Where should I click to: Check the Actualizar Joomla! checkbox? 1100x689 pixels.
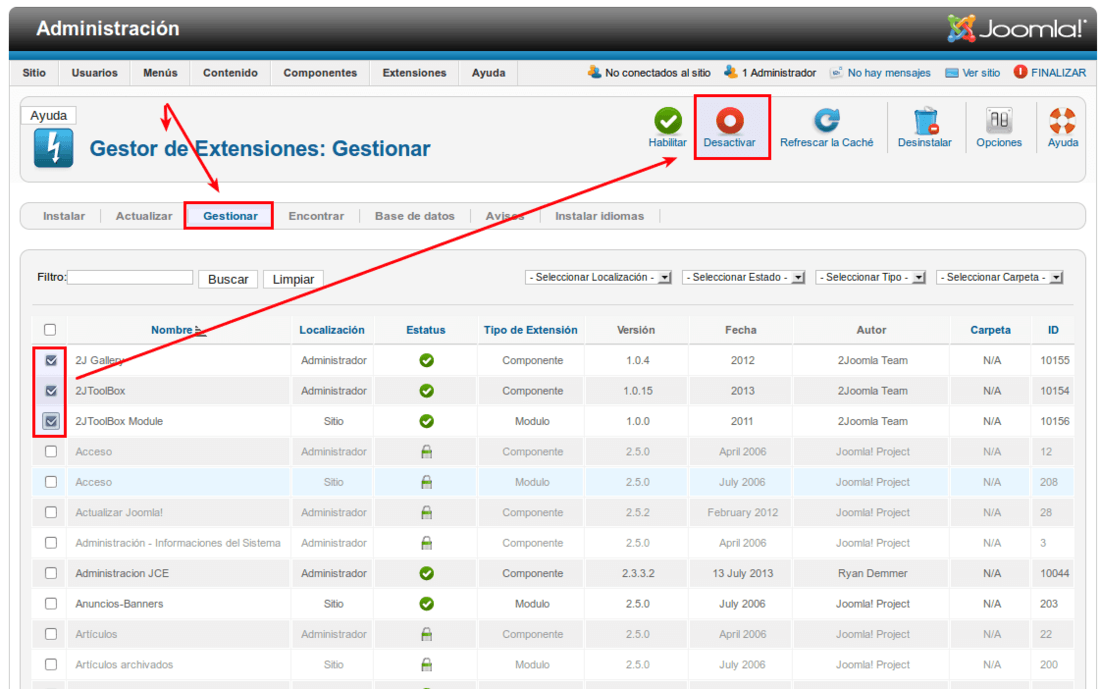(51, 513)
